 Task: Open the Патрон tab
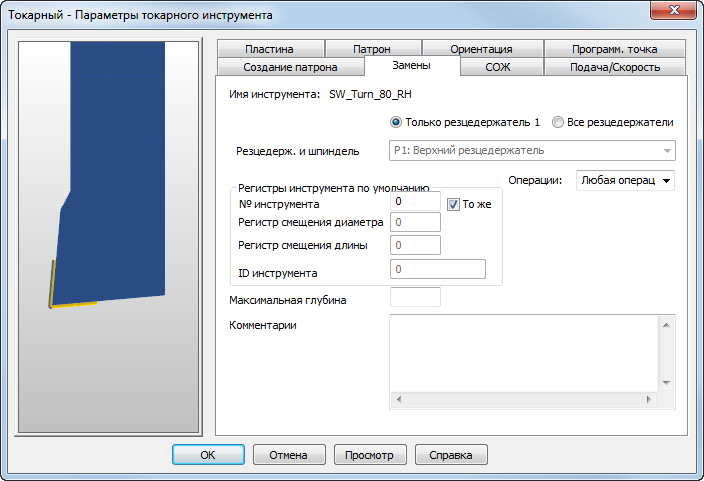tap(372, 49)
